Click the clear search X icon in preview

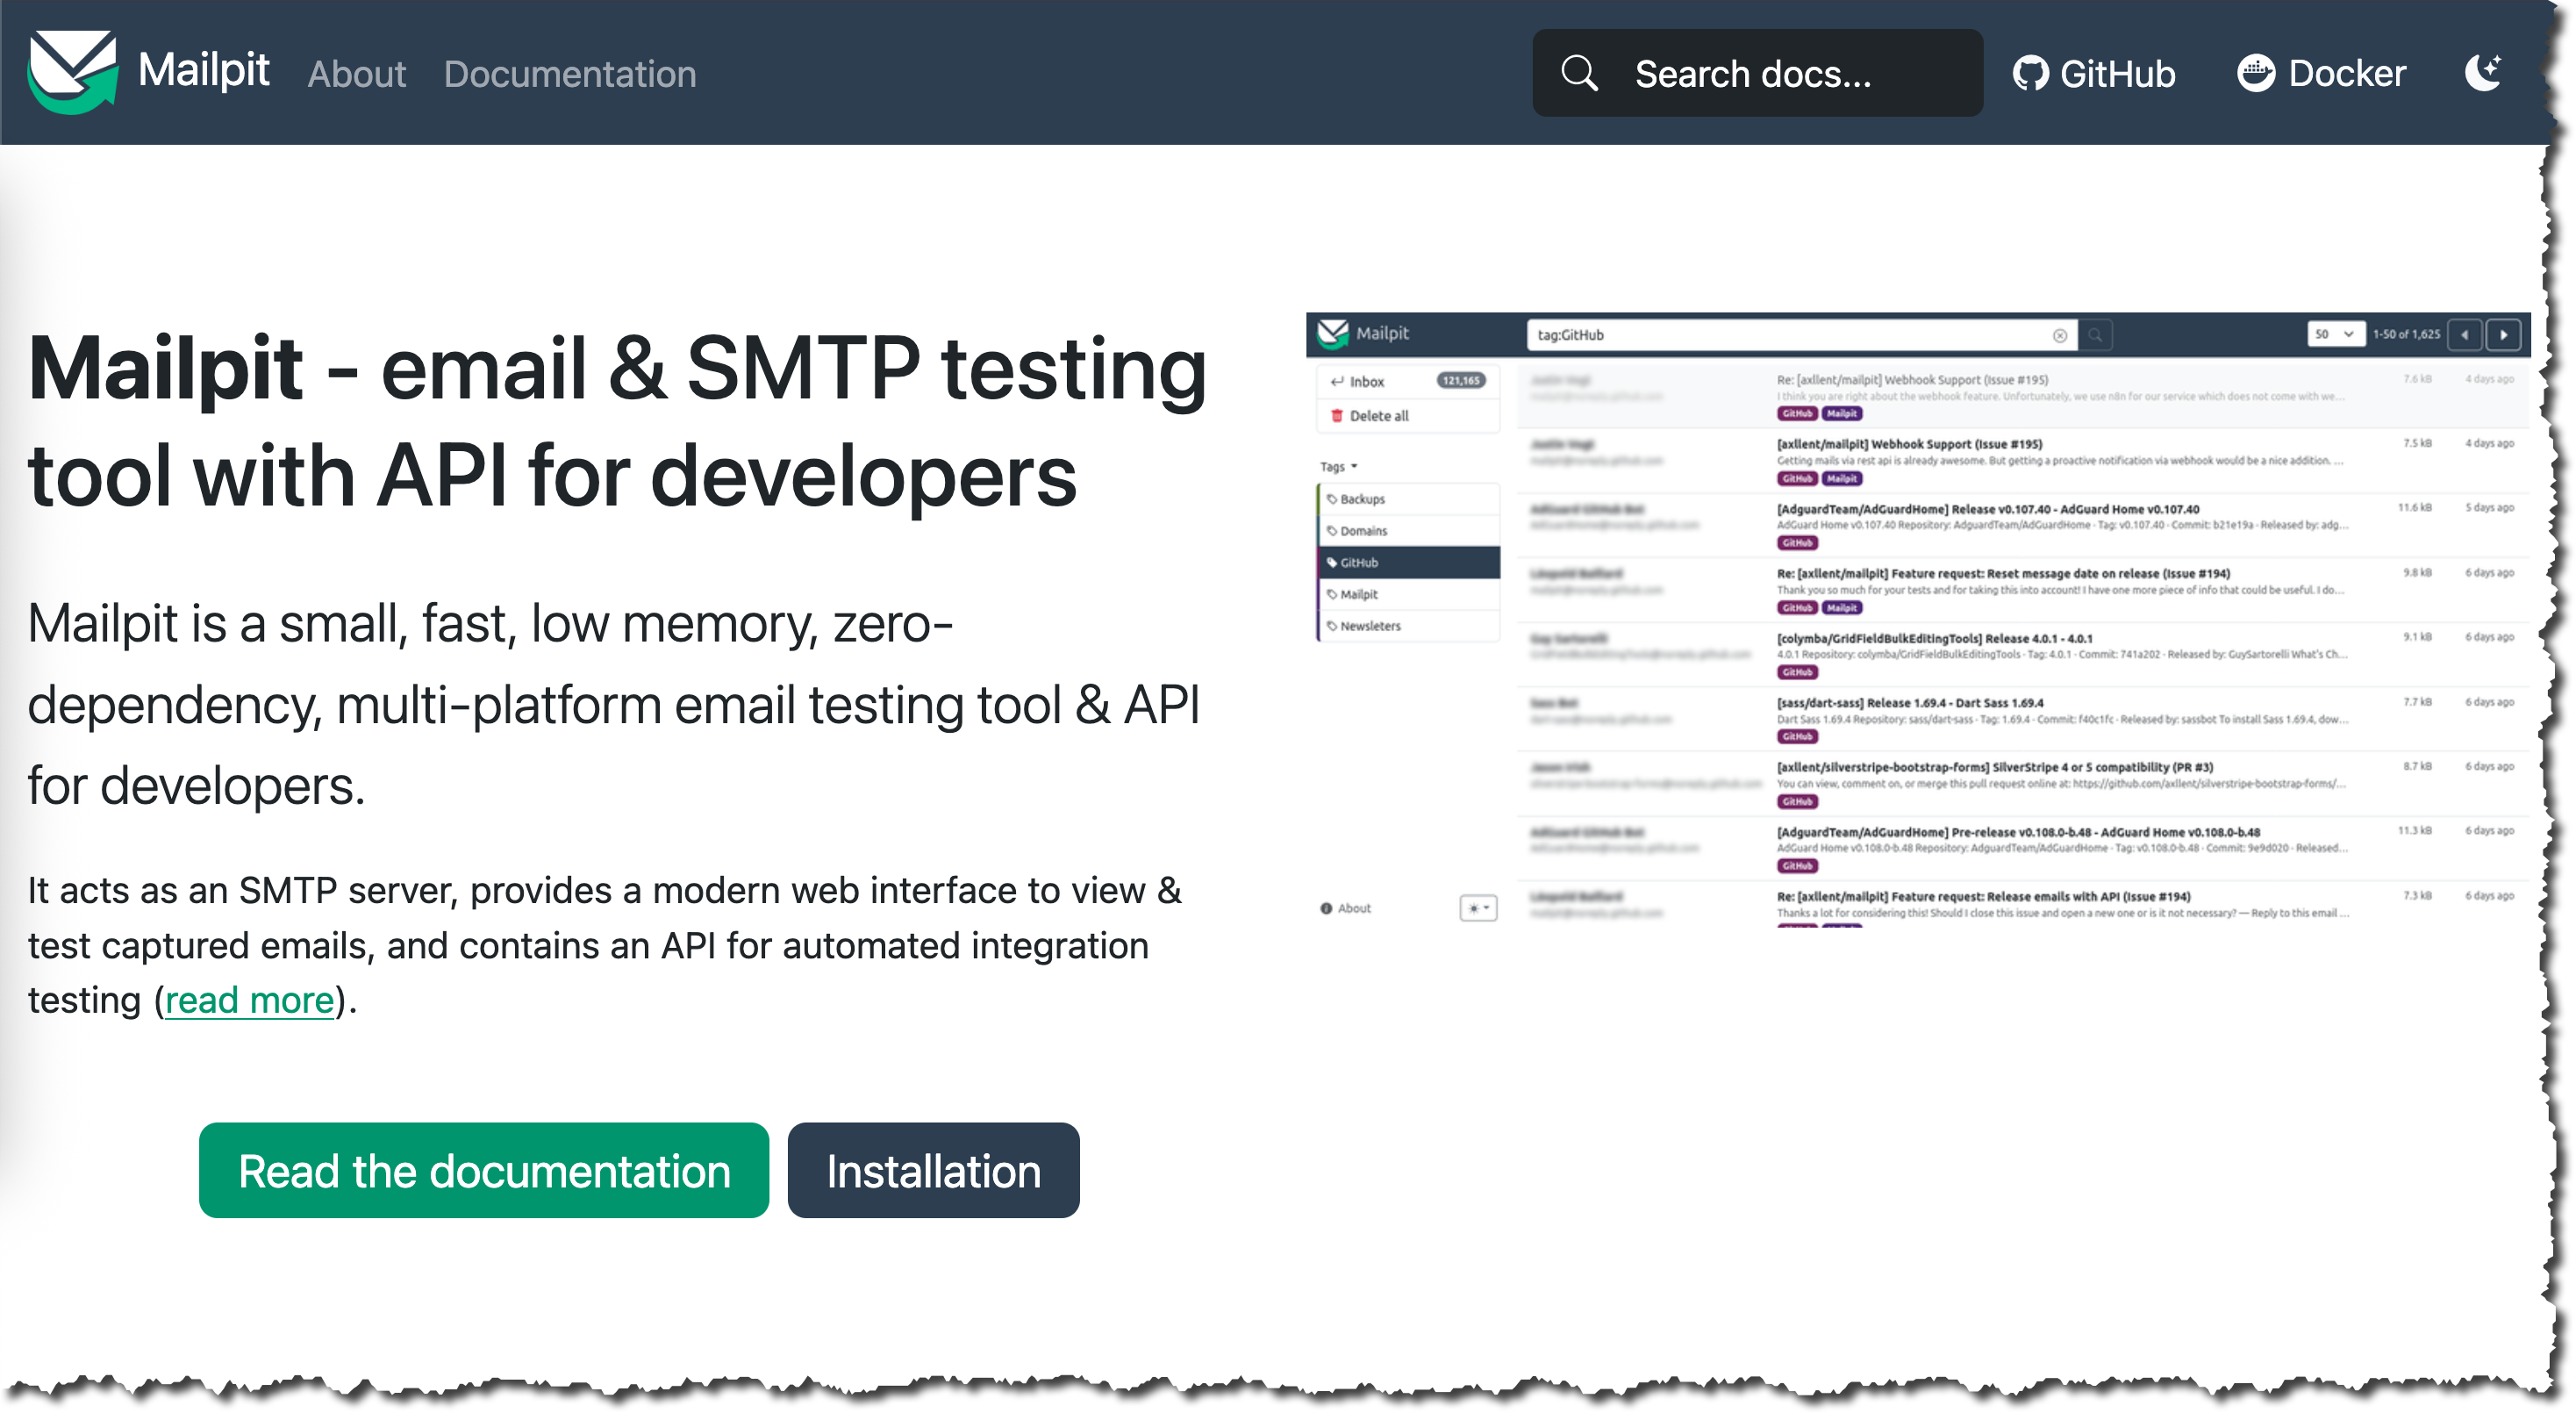point(2060,335)
